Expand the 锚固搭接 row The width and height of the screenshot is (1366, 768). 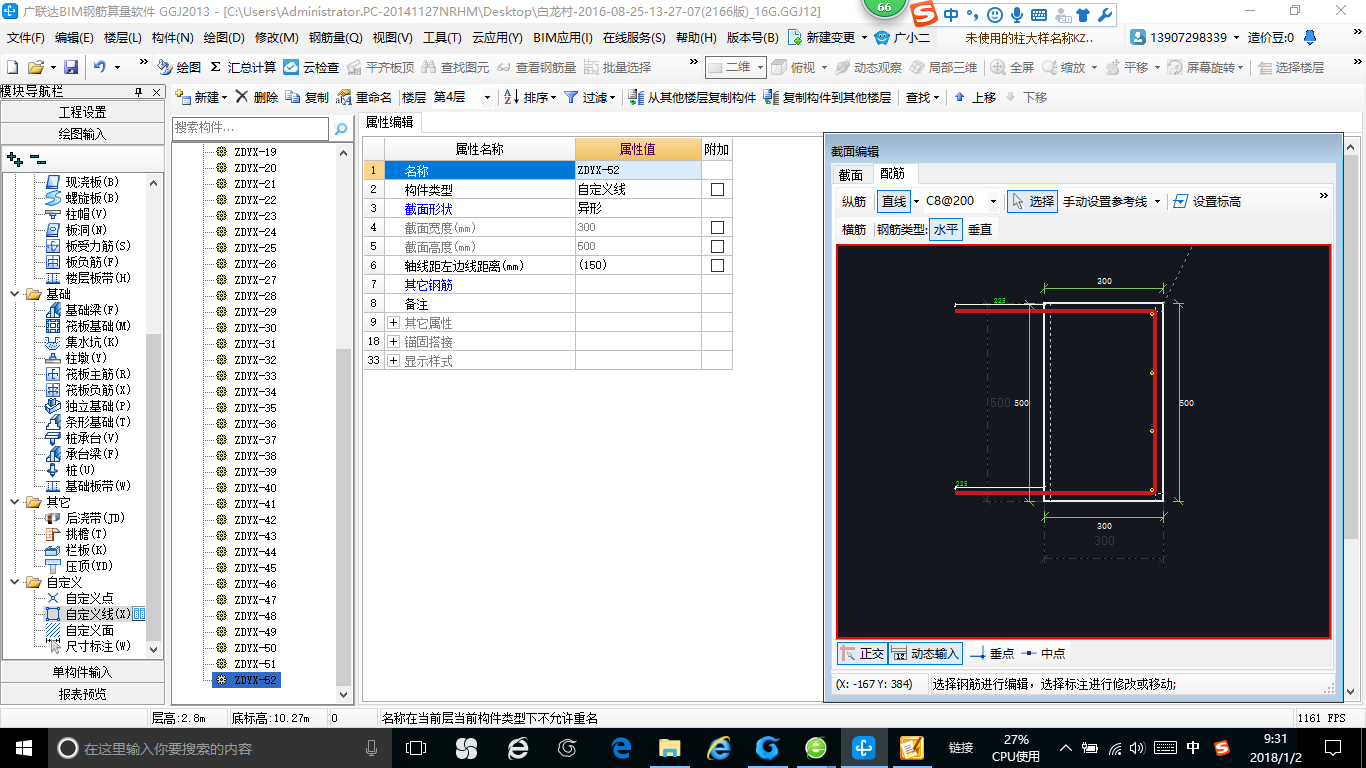(x=393, y=341)
